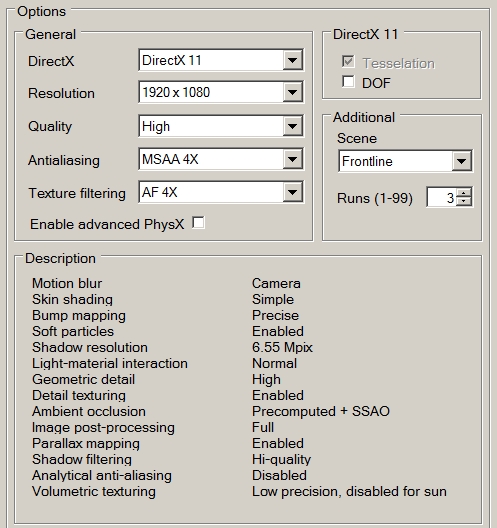Screen dimensions: 497x528
Task: Click the '6.55 Mpix' shadow resolution value
Action: pyautogui.click(x=283, y=348)
